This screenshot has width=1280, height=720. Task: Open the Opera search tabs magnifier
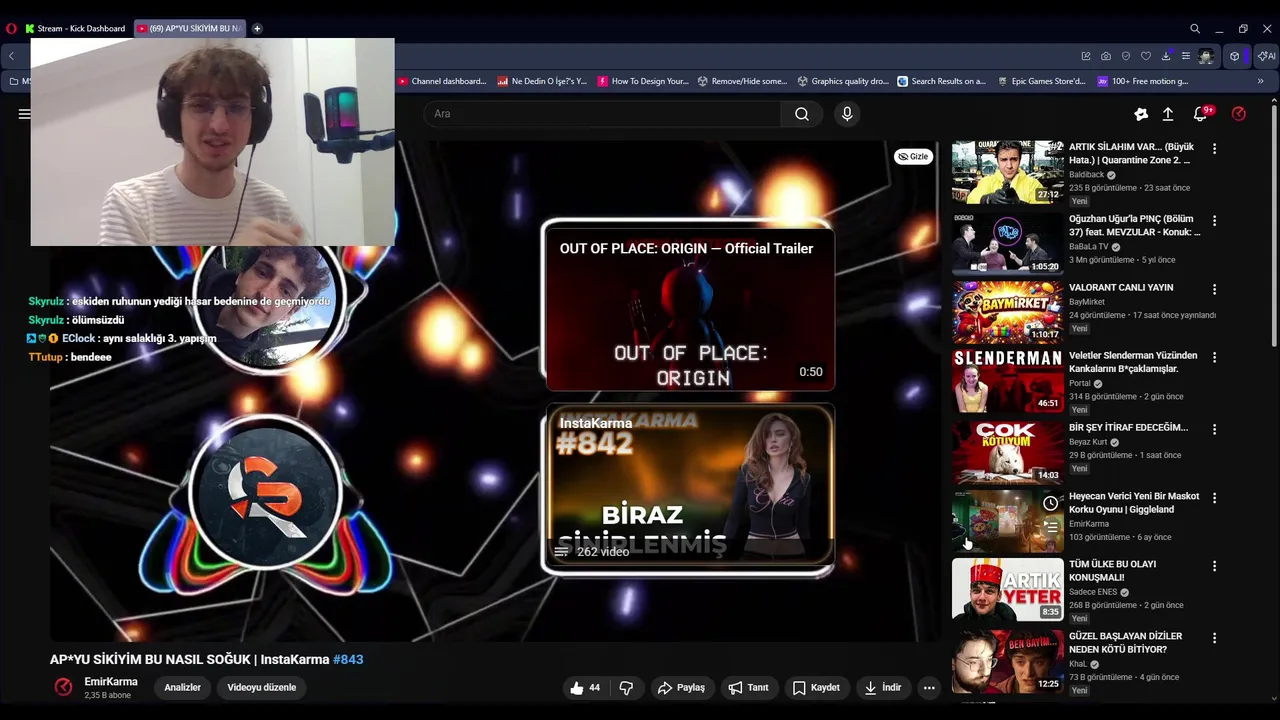coord(1195,29)
